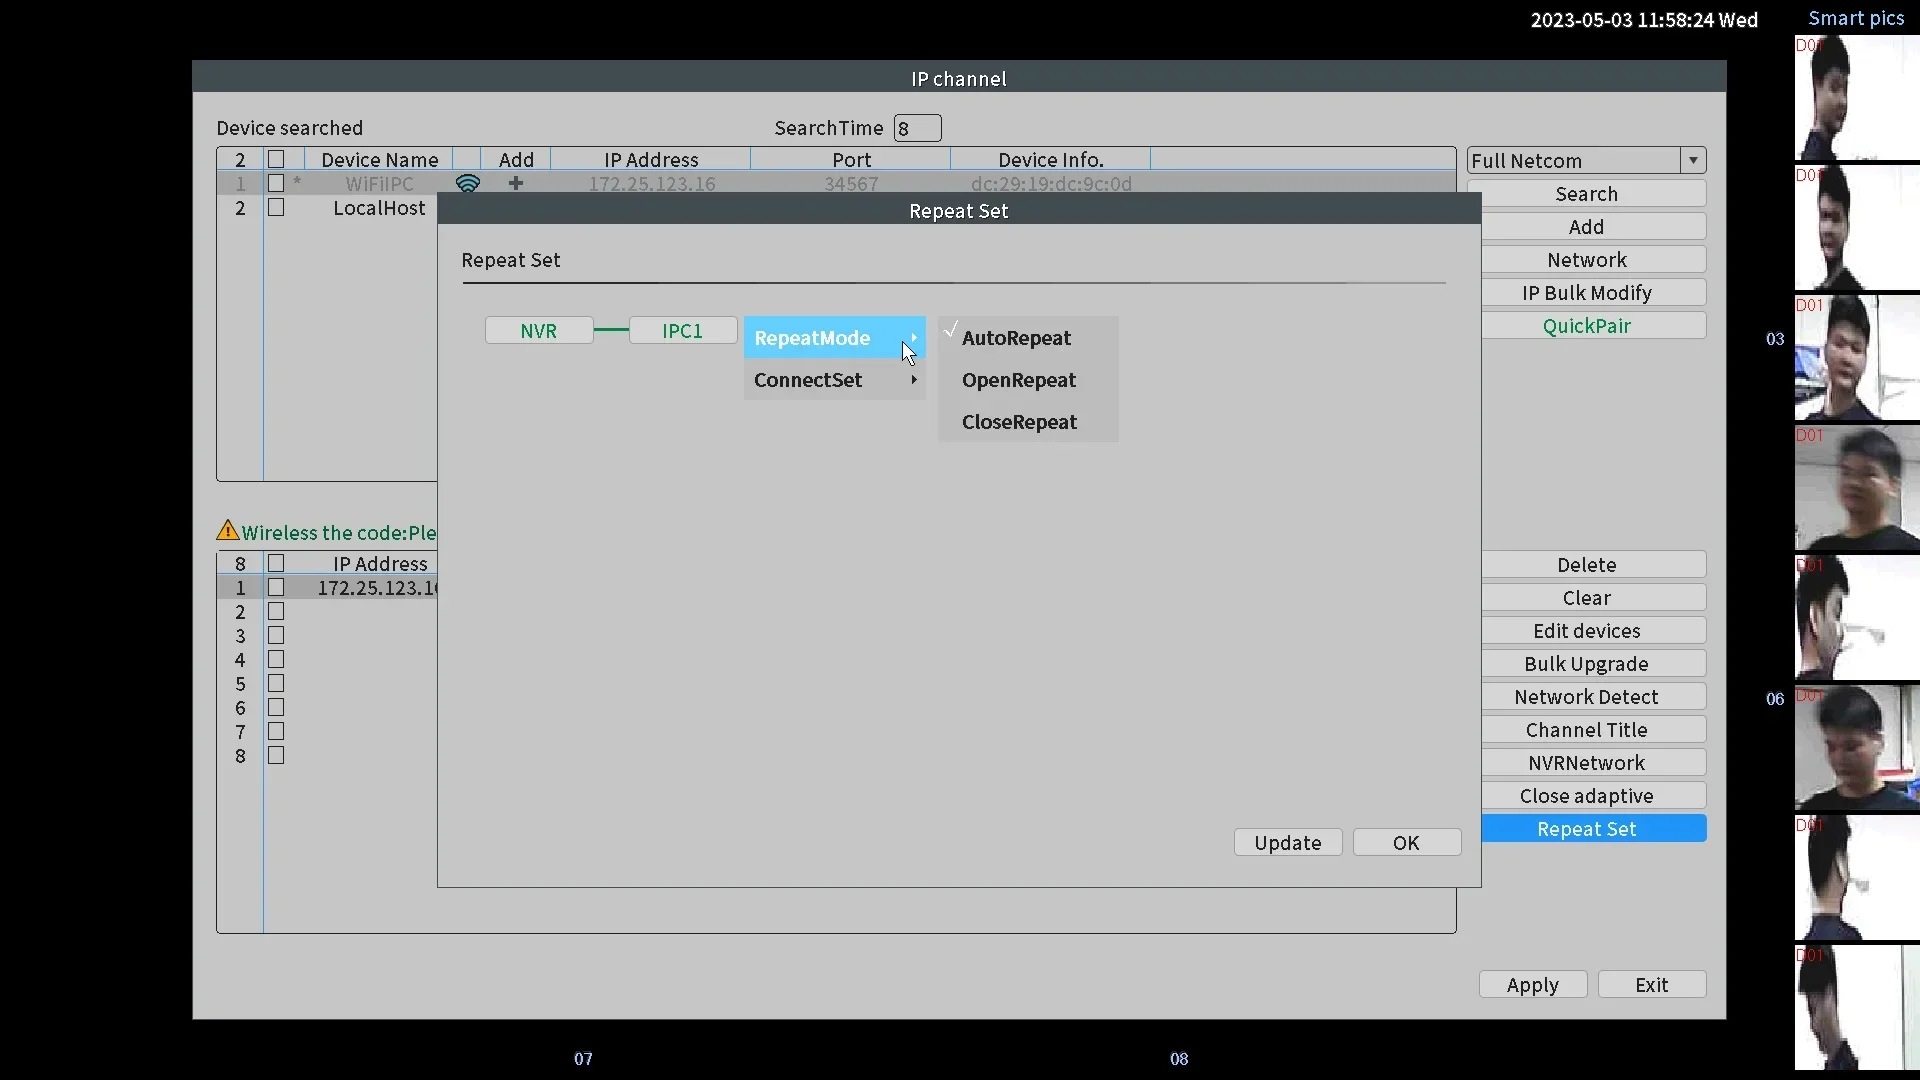The width and height of the screenshot is (1920, 1080).
Task: Choose CloseRepeat from the submenu
Action: click(x=1019, y=422)
